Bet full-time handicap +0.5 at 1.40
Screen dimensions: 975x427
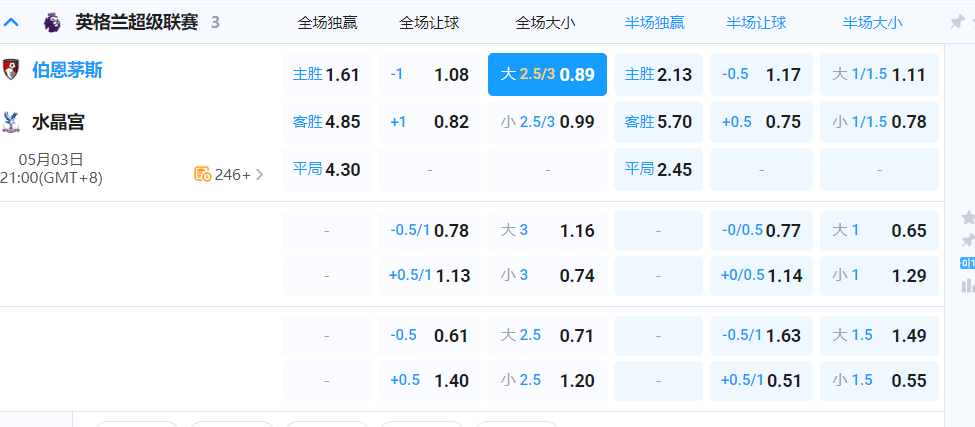tap(429, 380)
